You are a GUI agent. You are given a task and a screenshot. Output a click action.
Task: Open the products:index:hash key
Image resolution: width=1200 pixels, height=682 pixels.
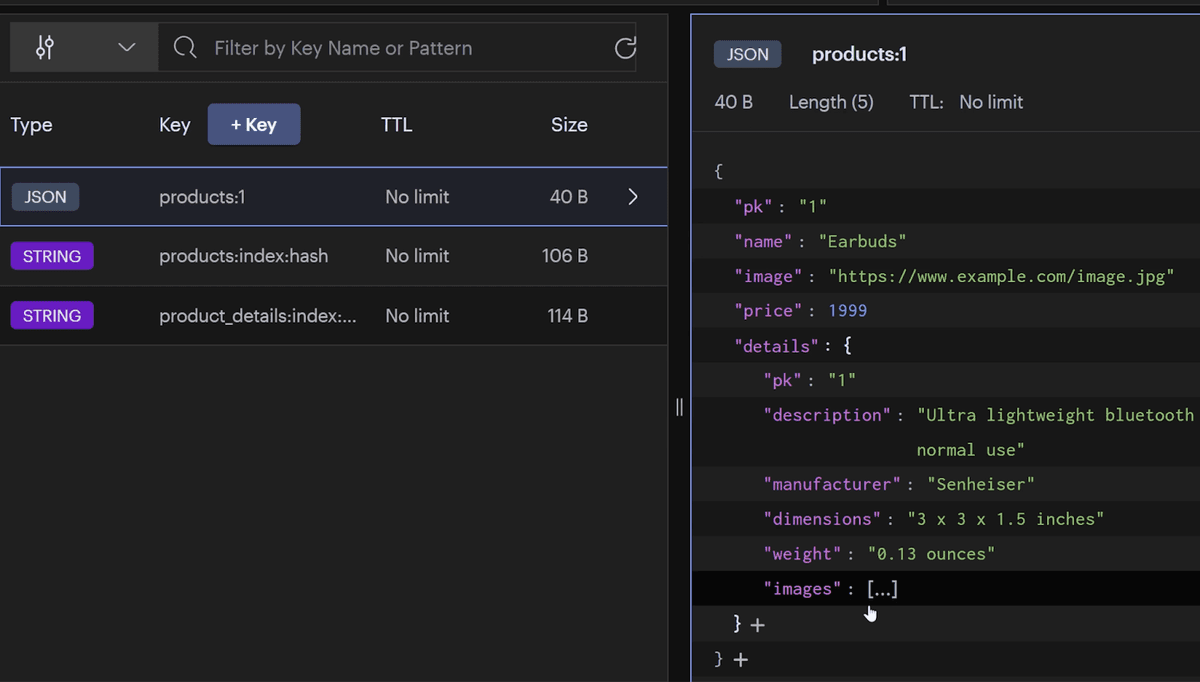[x=243, y=256]
